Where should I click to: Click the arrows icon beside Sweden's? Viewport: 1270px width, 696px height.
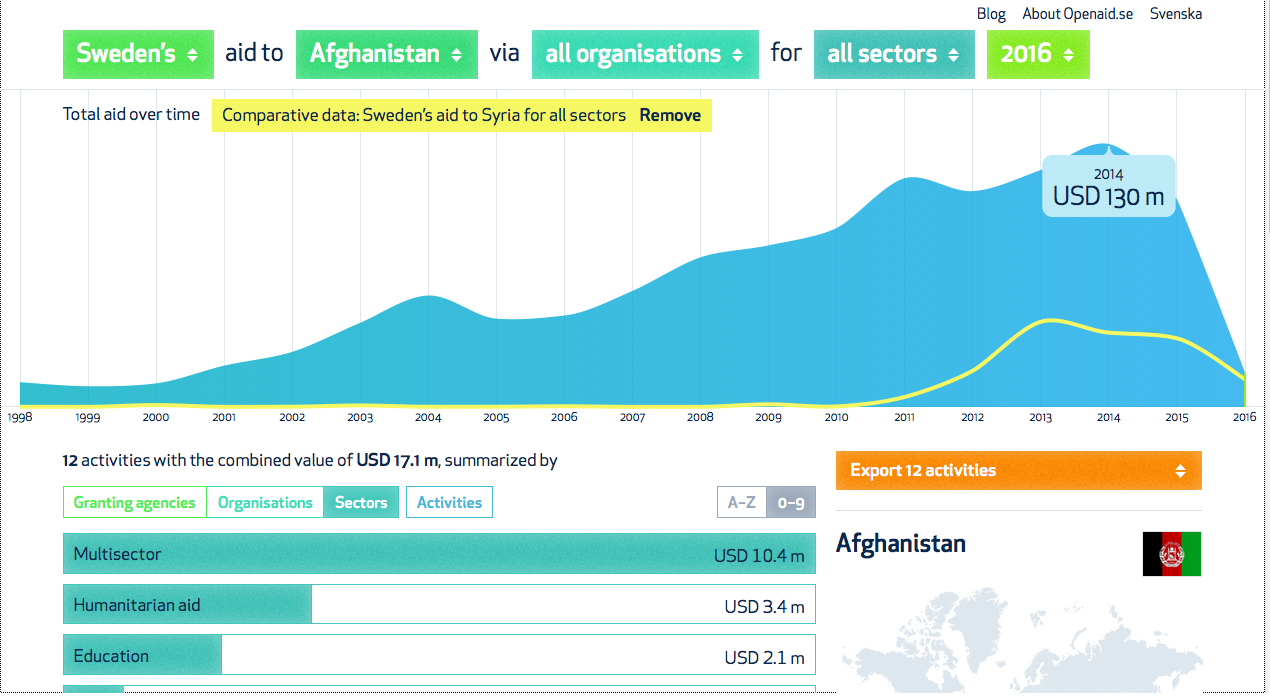192,55
